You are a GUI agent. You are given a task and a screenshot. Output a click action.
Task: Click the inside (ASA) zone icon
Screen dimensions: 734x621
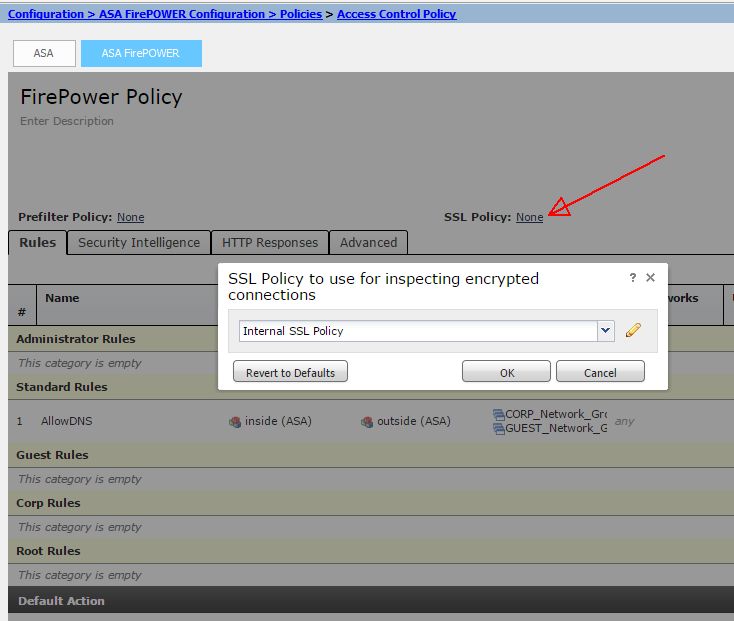point(235,422)
